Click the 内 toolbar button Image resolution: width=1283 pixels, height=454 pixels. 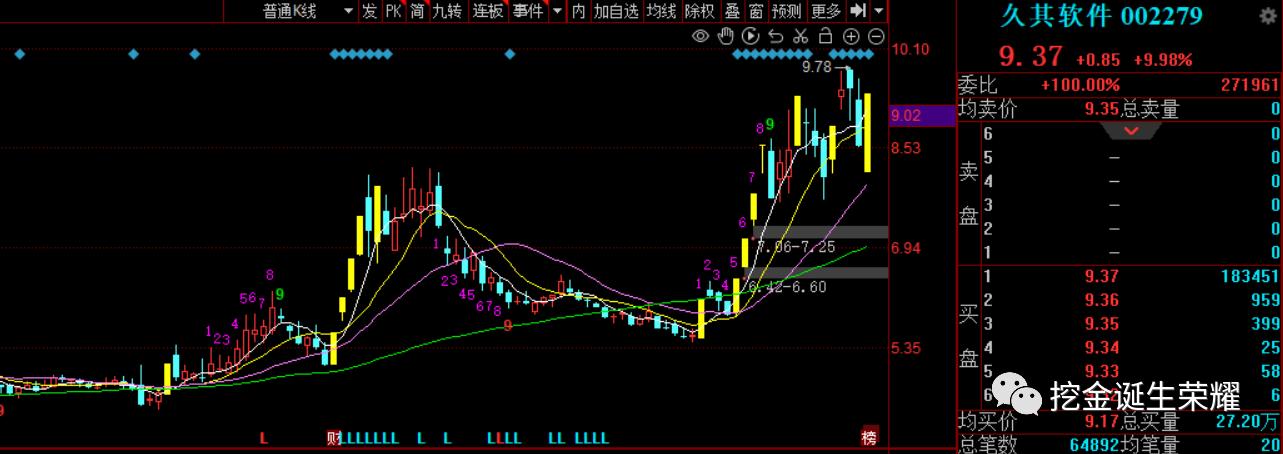(579, 11)
